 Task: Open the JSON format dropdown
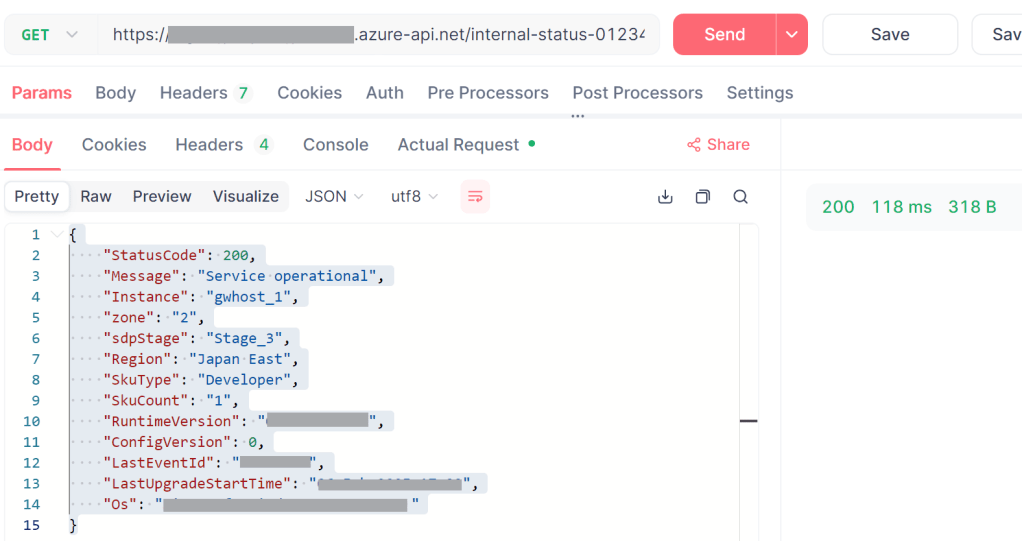tap(334, 197)
